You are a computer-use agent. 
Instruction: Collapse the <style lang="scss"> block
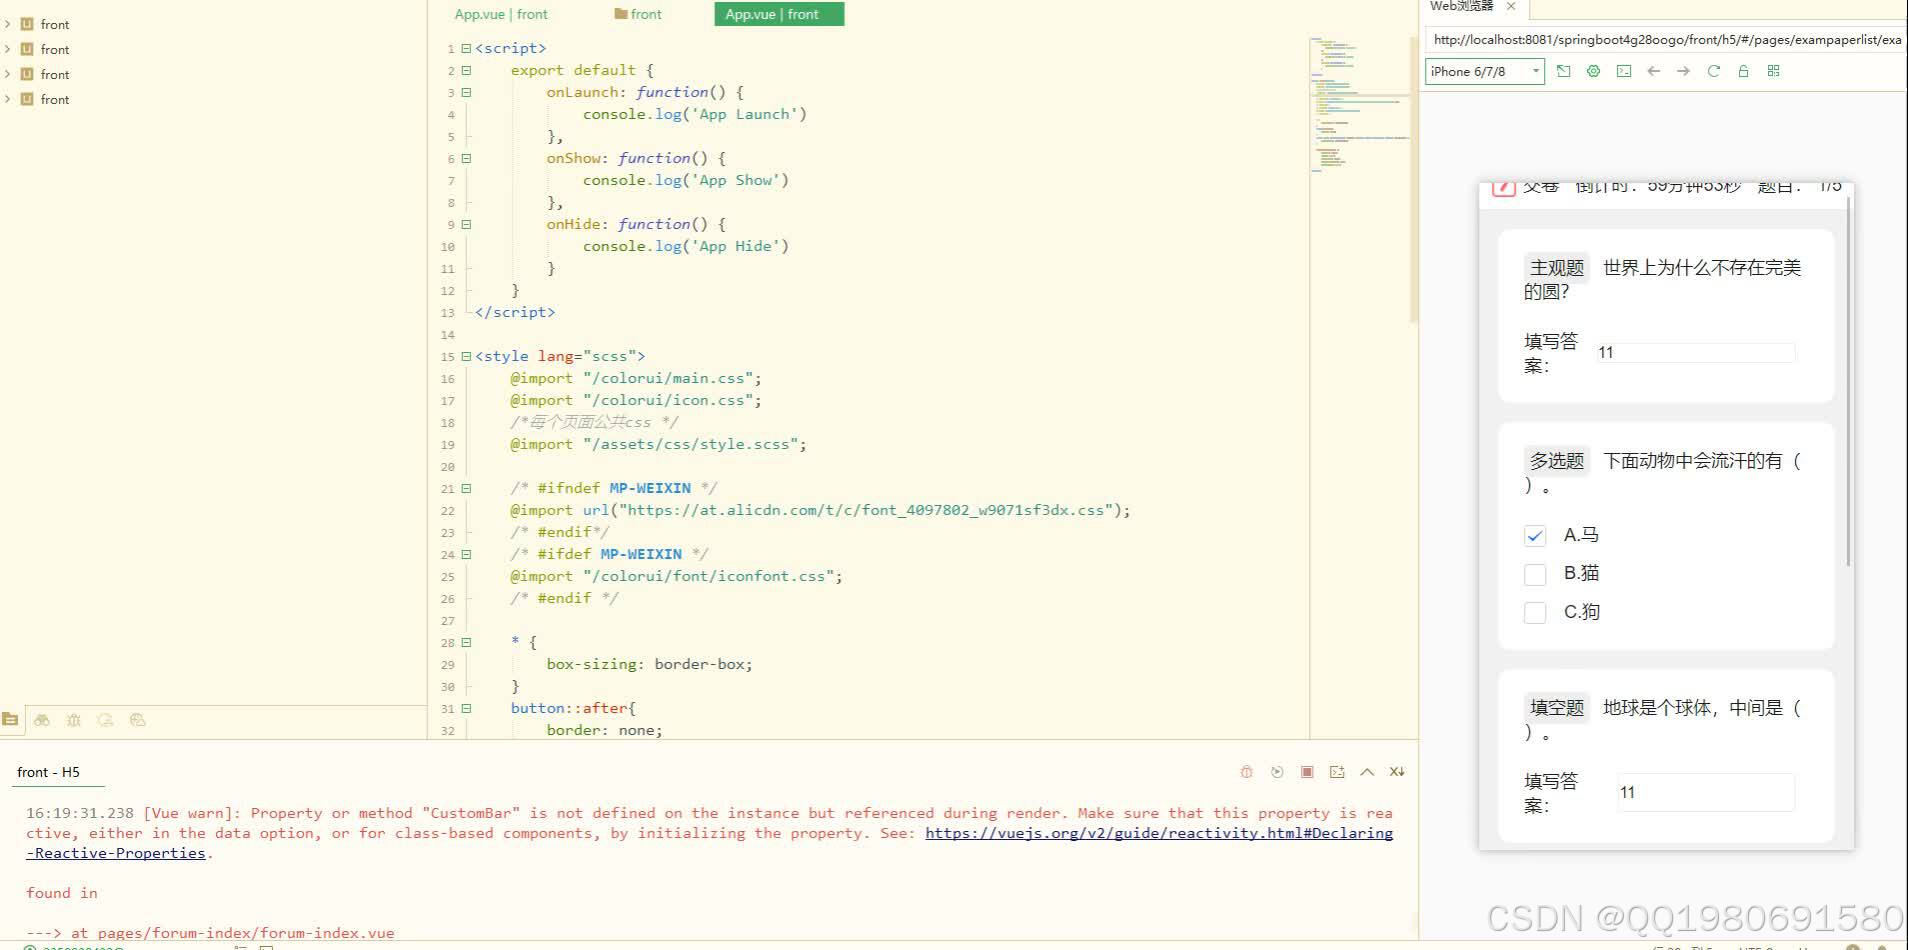pos(466,356)
